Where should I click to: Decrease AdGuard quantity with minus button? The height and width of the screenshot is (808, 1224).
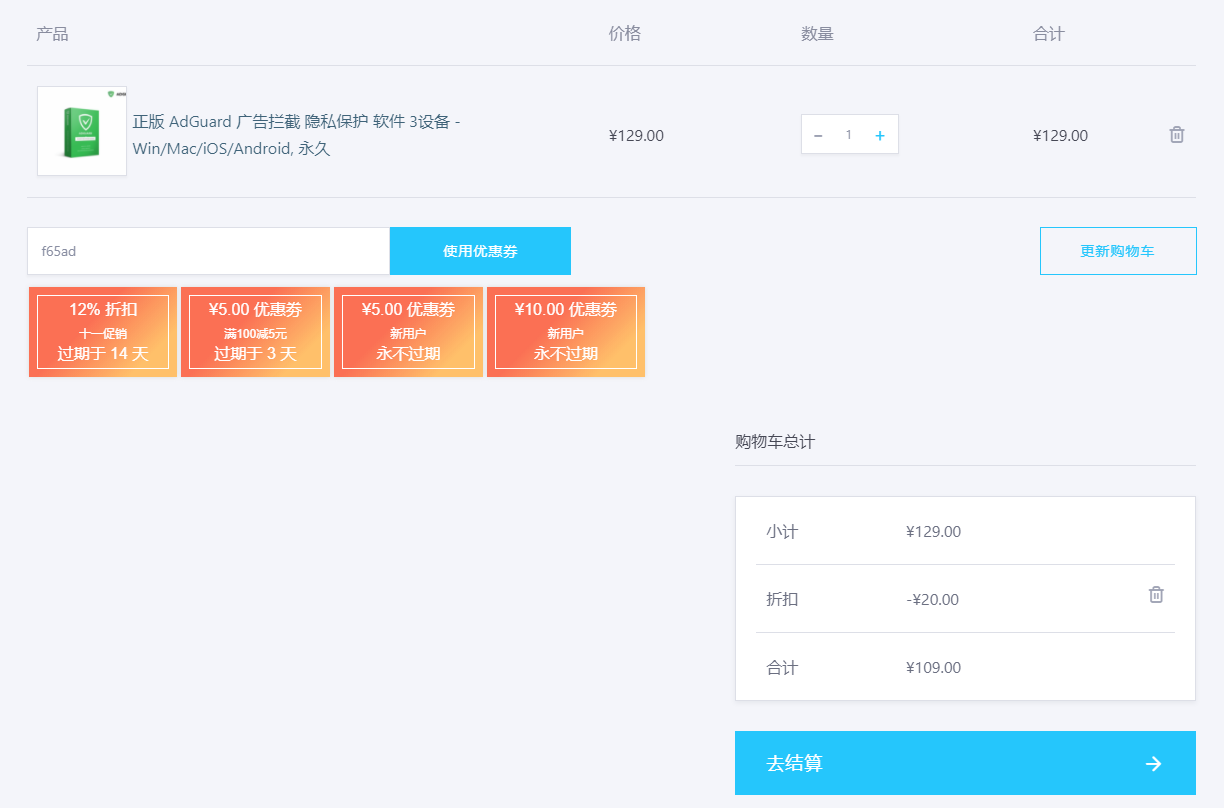point(818,135)
